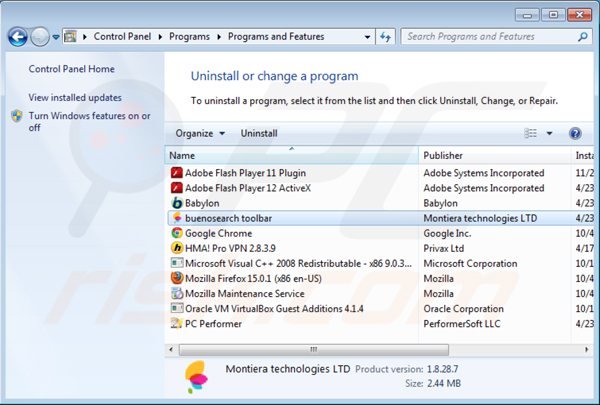This screenshot has height=405, width=600.
Task: Expand the view options dropdown arrow
Action: 549,133
